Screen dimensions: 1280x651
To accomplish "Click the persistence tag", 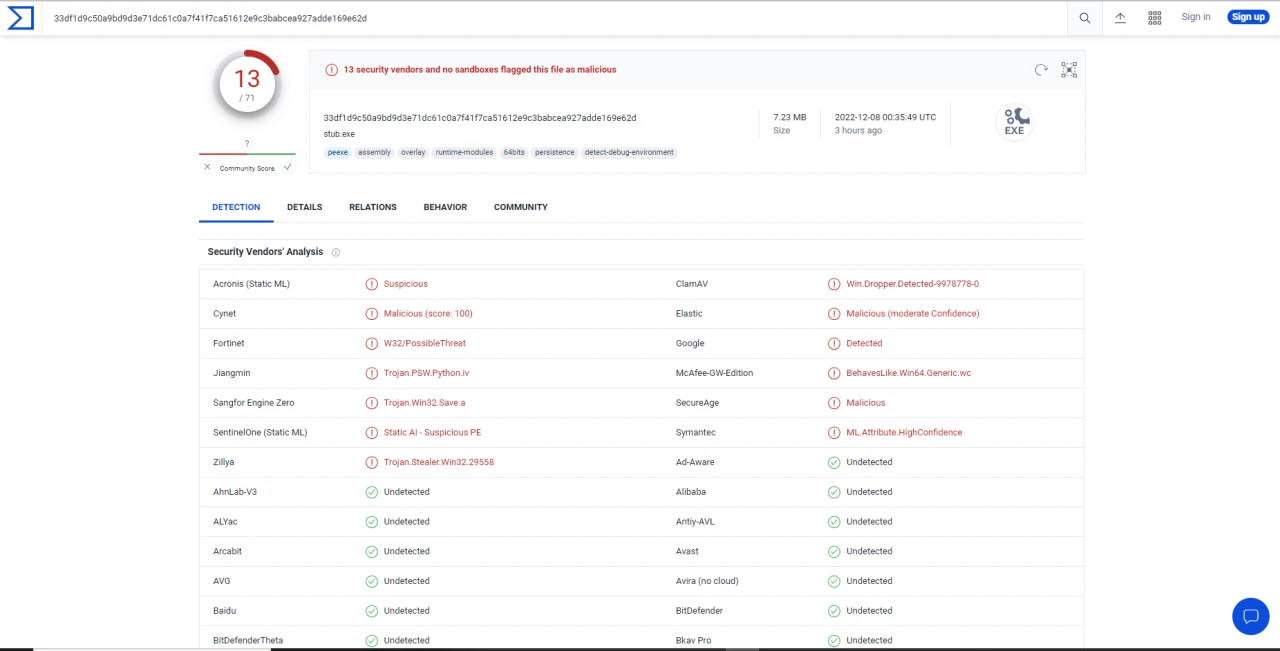I will coord(555,153).
